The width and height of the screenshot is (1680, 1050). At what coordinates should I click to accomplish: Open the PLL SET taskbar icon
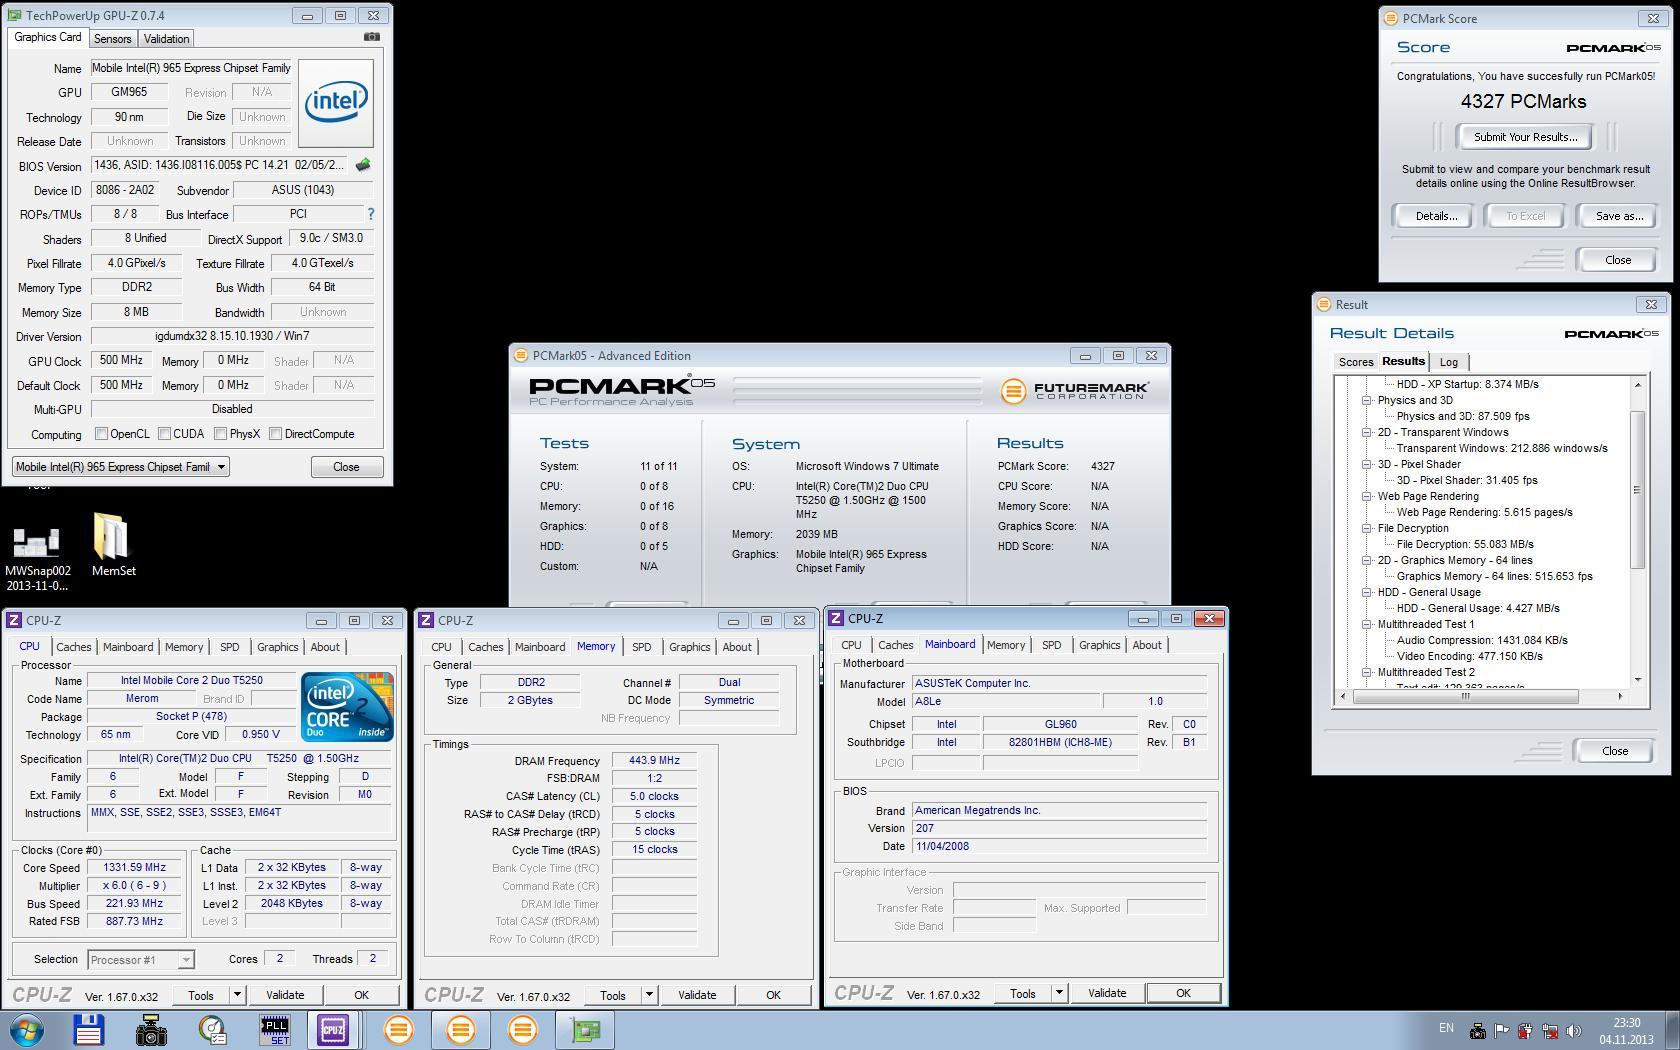274,1030
